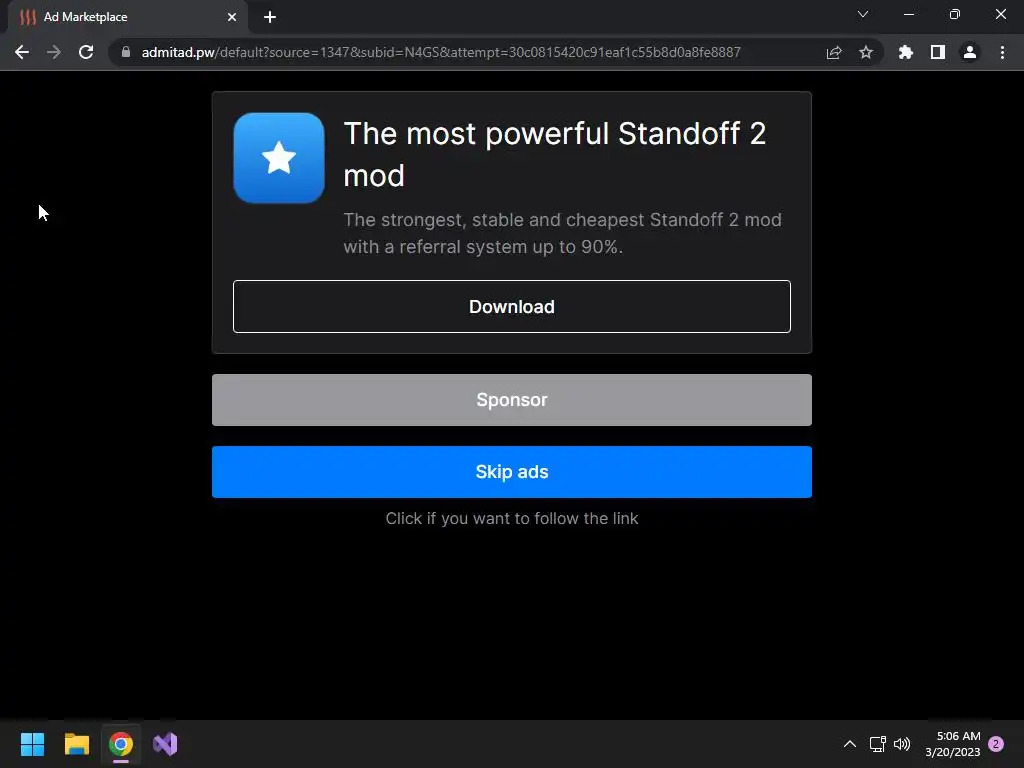
Task: Show hidden tray icons chevron
Action: [x=850, y=744]
